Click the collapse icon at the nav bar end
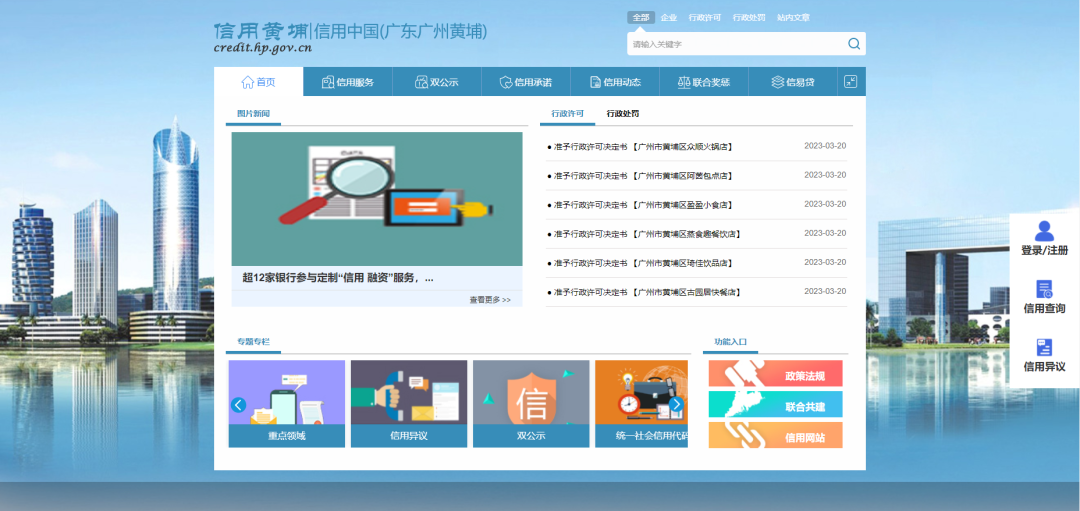The width and height of the screenshot is (1080, 511). (x=851, y=82)
